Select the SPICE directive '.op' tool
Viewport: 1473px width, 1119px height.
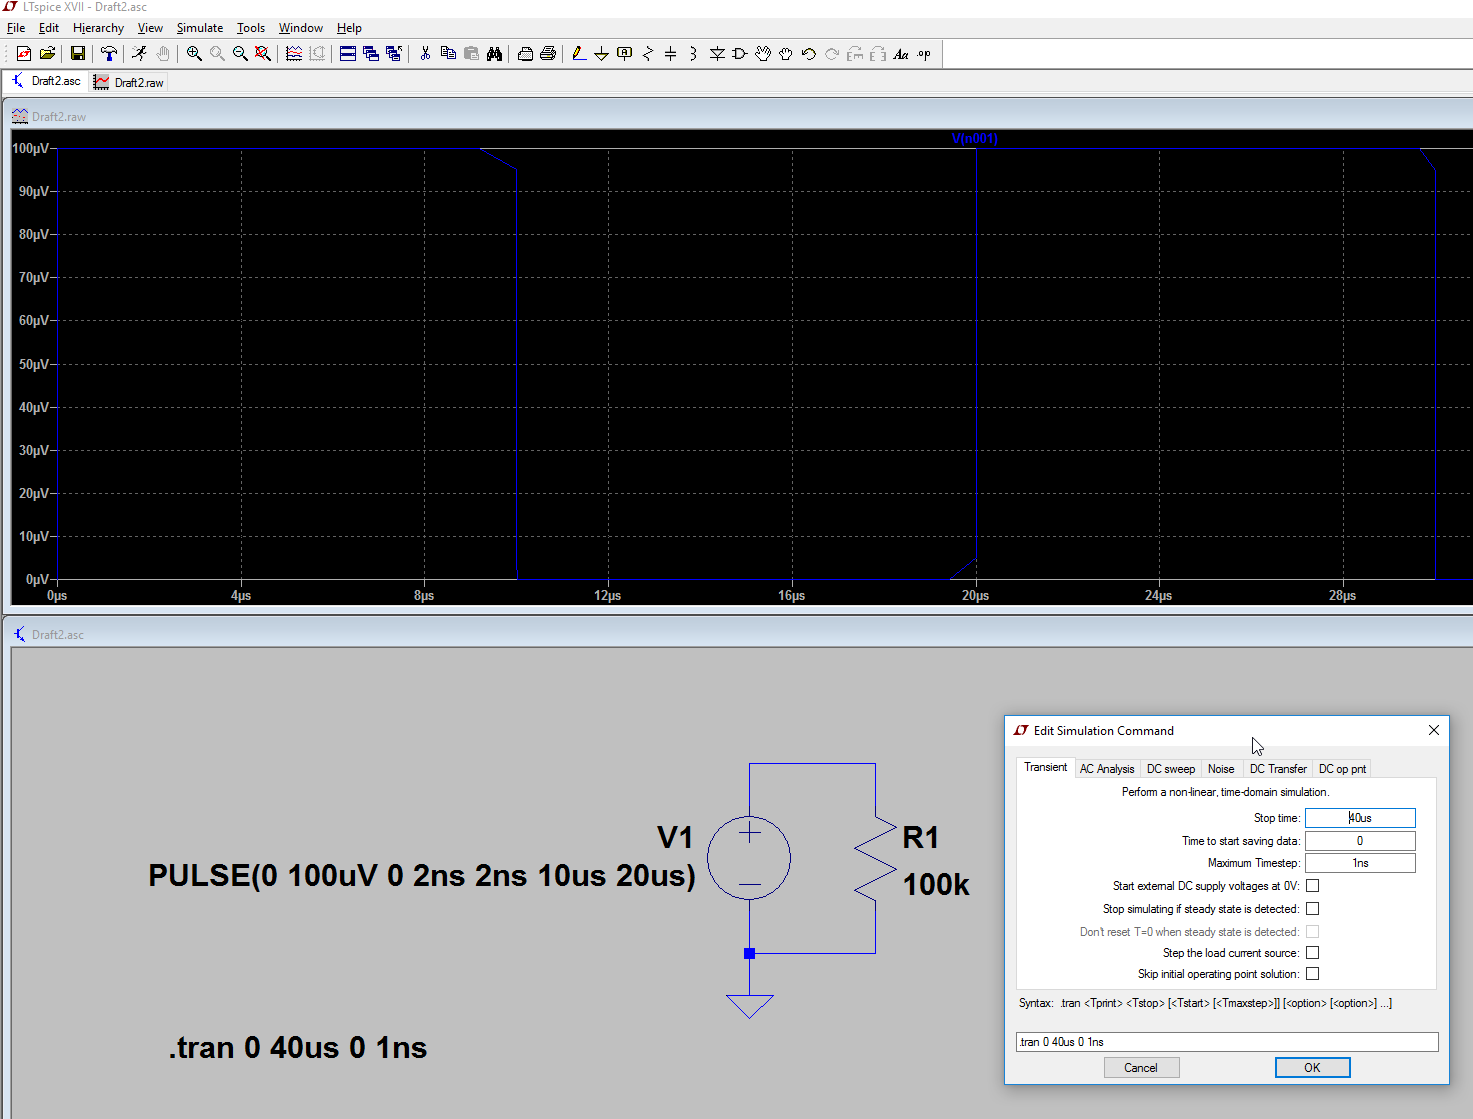pos(924,54)
